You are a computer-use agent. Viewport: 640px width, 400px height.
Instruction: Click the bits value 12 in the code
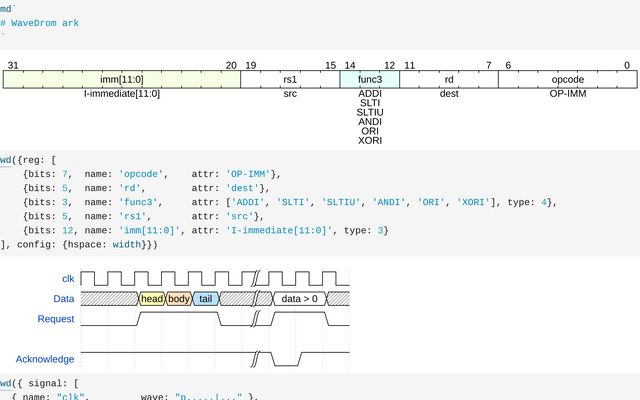pyautogui.click(x=68, y=230)
